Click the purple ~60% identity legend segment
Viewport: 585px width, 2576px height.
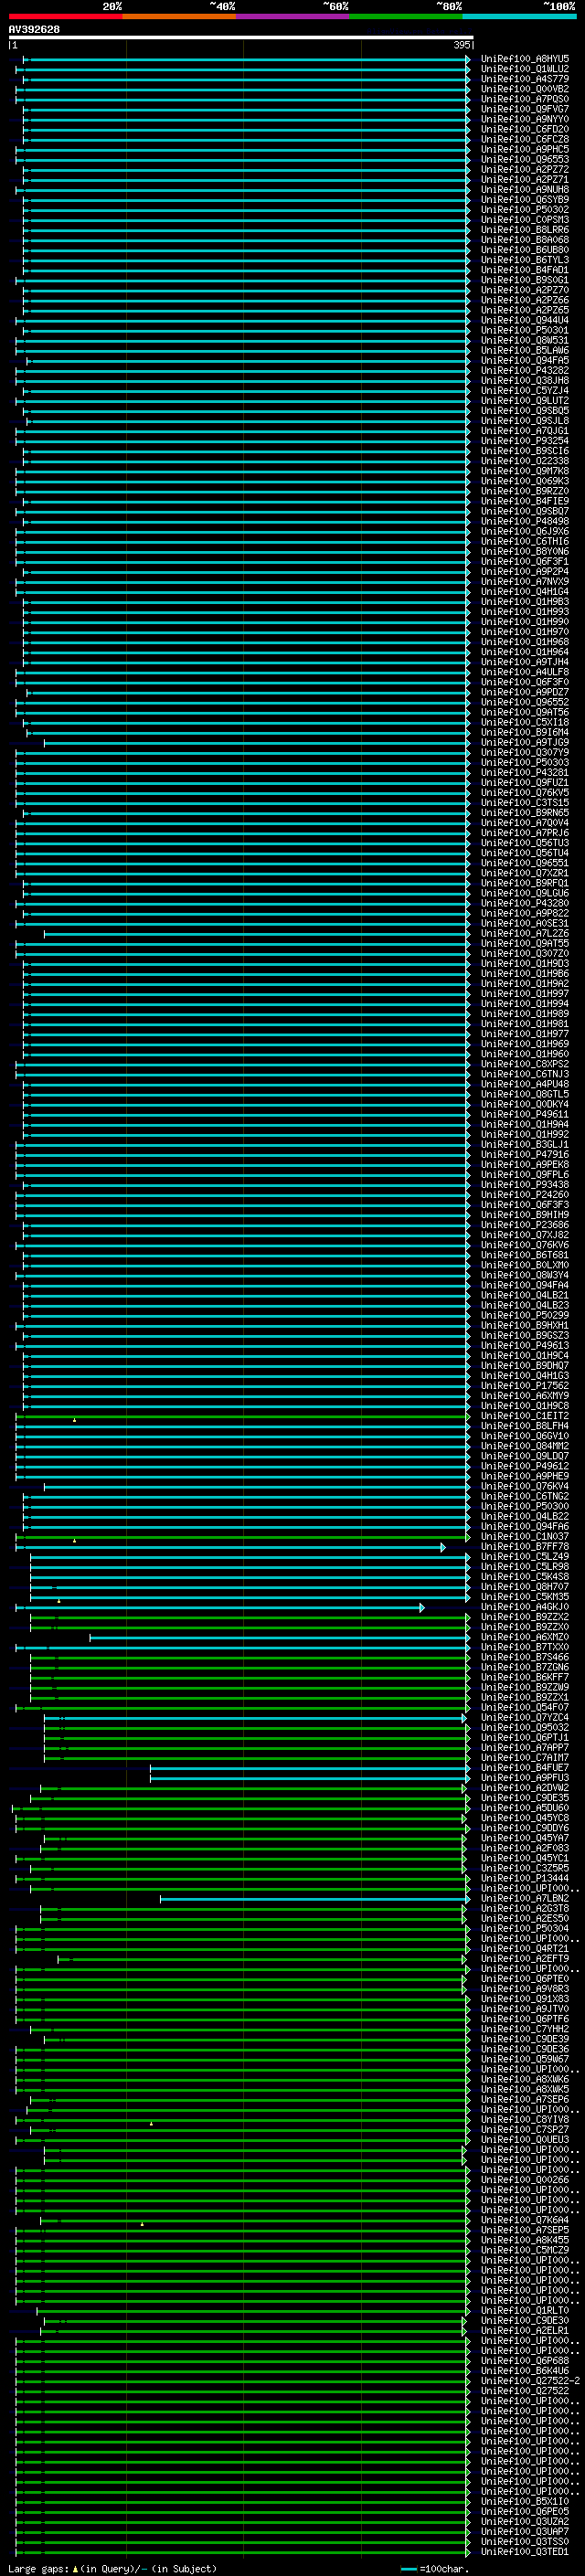click(x=292, y=16)
